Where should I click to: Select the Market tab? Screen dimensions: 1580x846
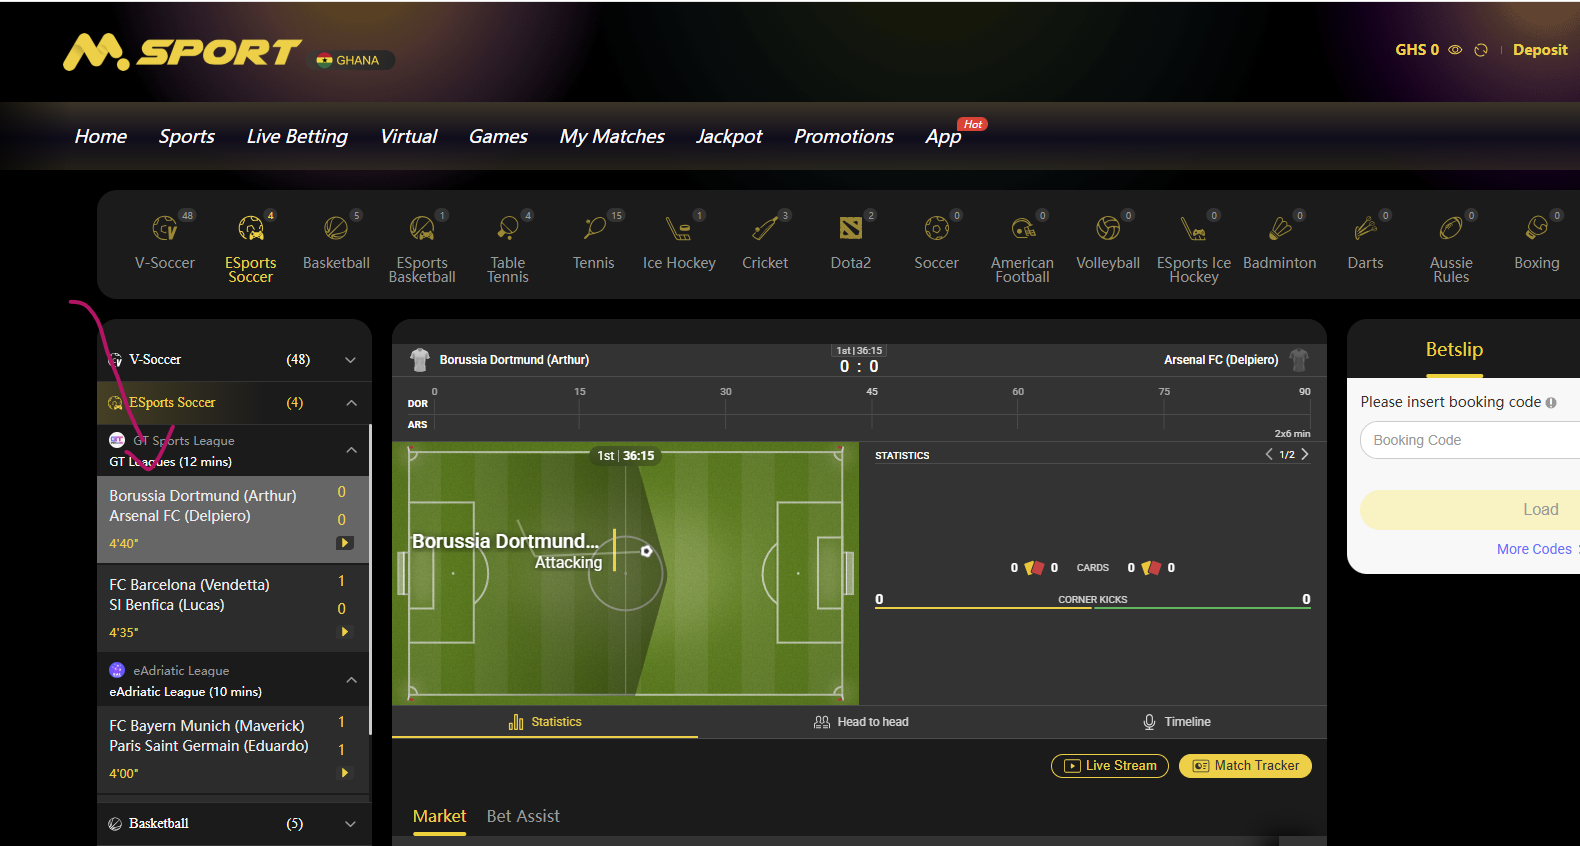(x=440, y=817)
